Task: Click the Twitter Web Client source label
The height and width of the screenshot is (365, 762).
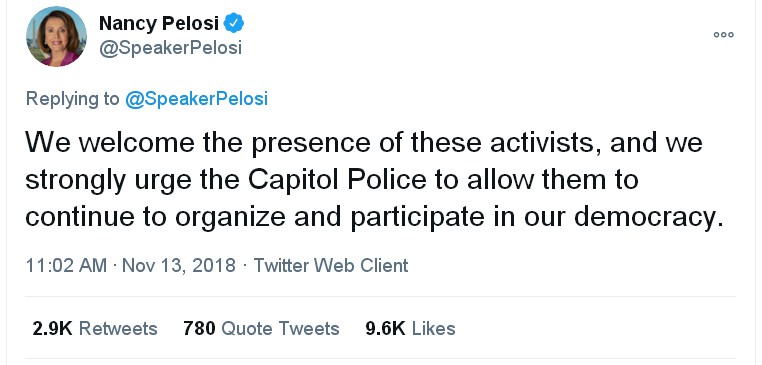Action: [x=331, y=266]
